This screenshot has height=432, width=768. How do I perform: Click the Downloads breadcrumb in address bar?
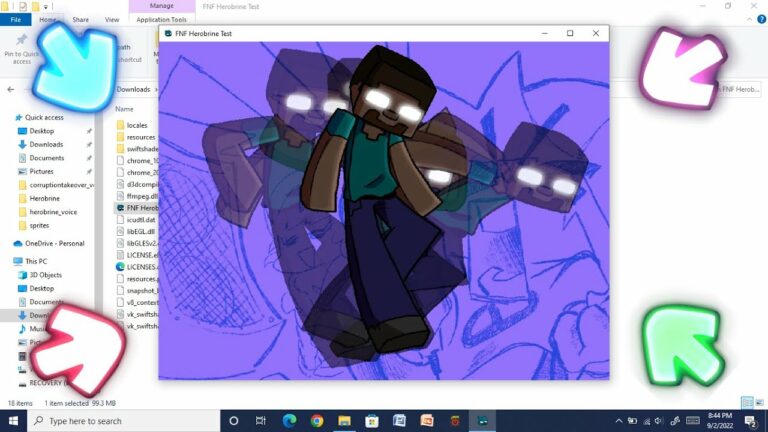click(133, 89)
